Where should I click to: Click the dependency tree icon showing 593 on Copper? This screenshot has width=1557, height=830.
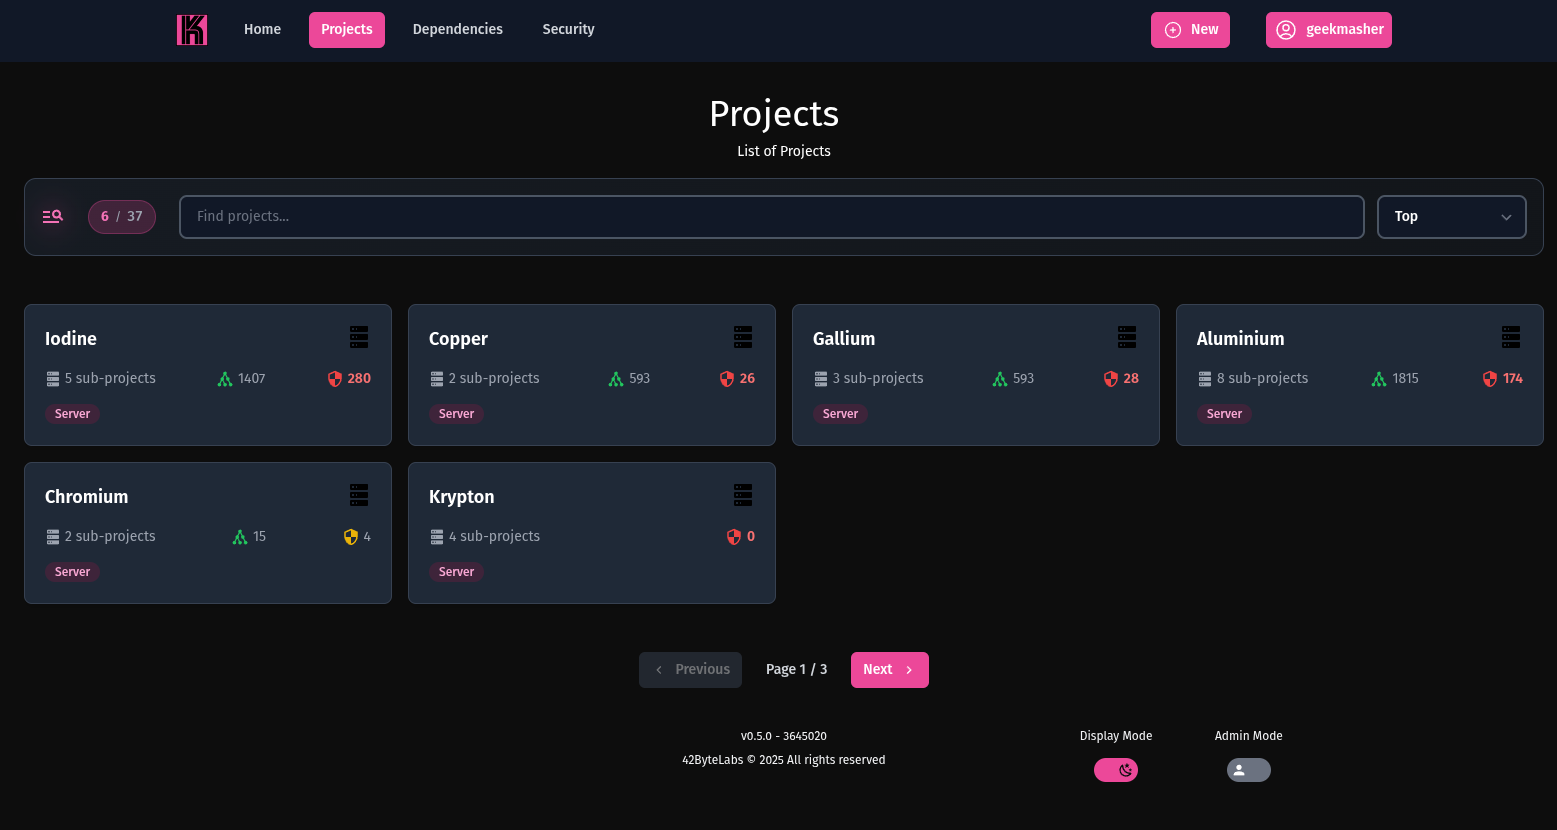pyautogui.click(x=617, y=378)
